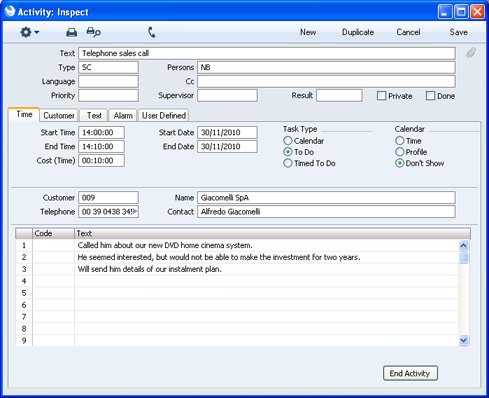Click the Type field containing SC

108,67
